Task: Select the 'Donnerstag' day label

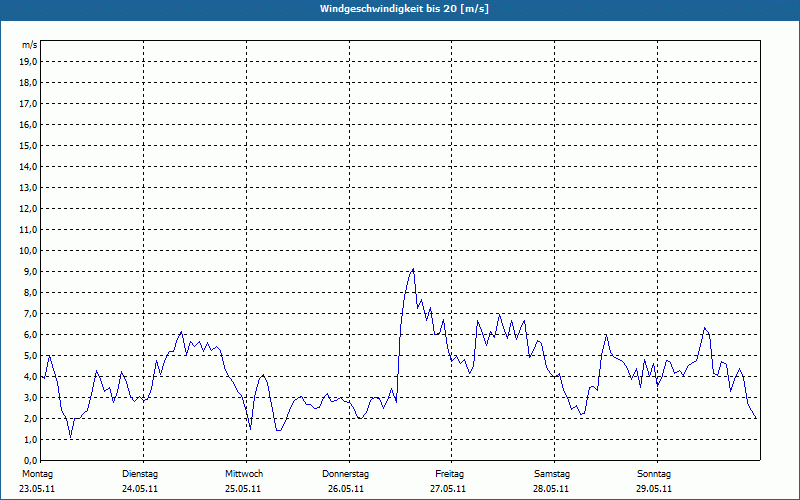Action: pos(345,474)
